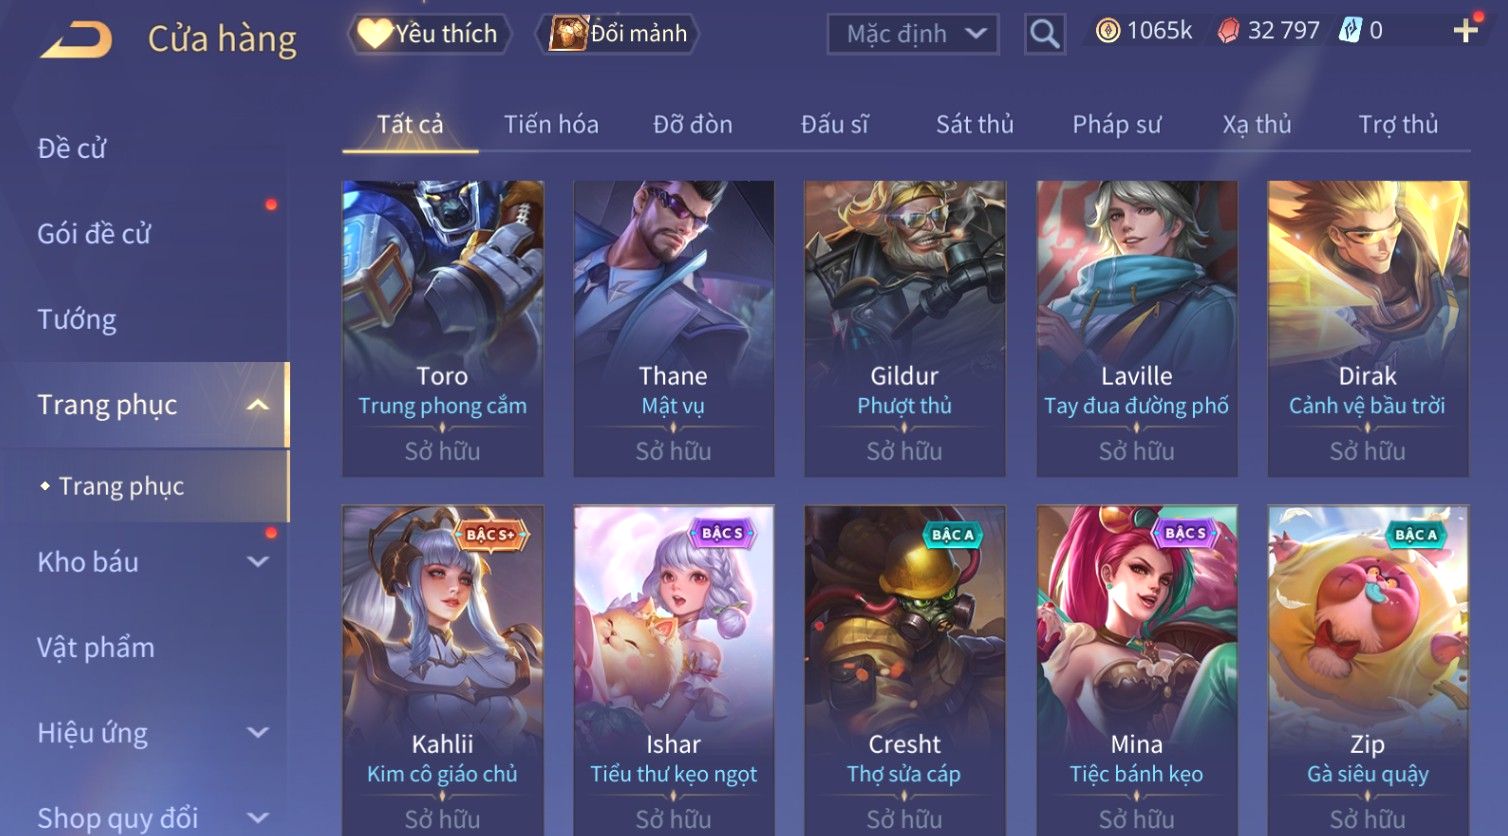Click the blue ticket currency icon

[1350, 31]
